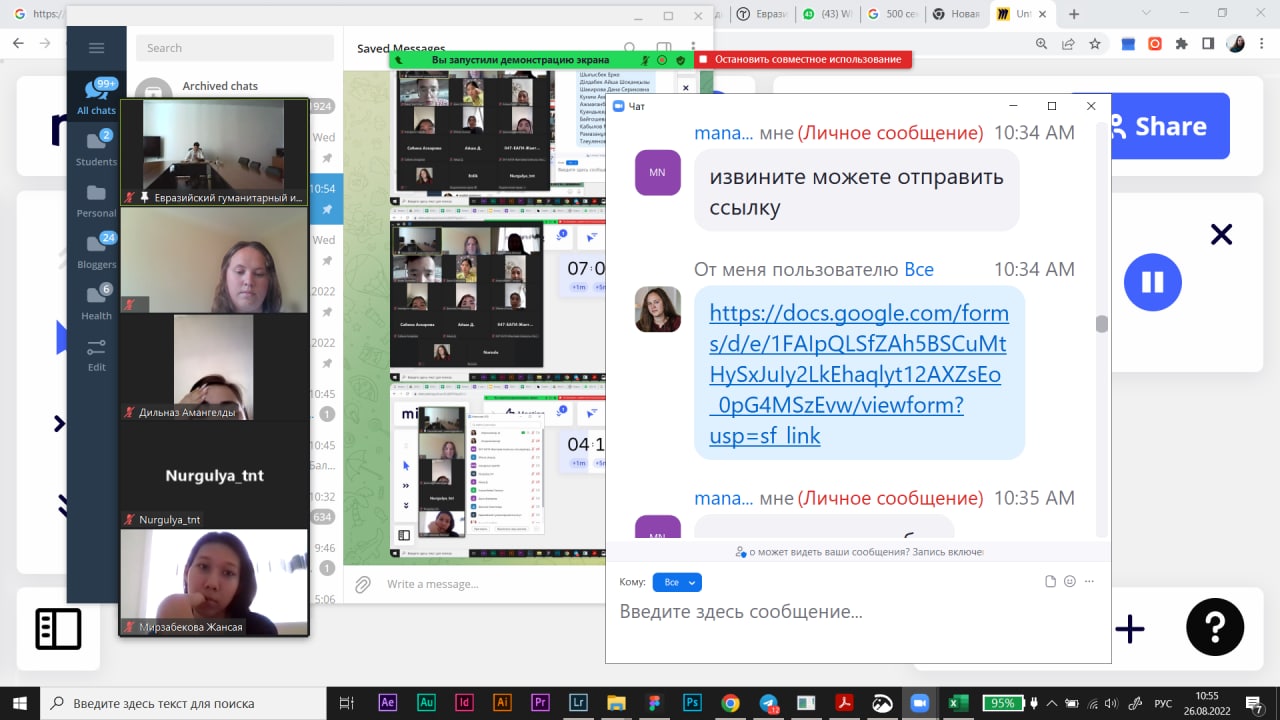Bookmark this page with the star icon
The height and width of the screenshot is (720, 1280).
(x=1095, y=44)
